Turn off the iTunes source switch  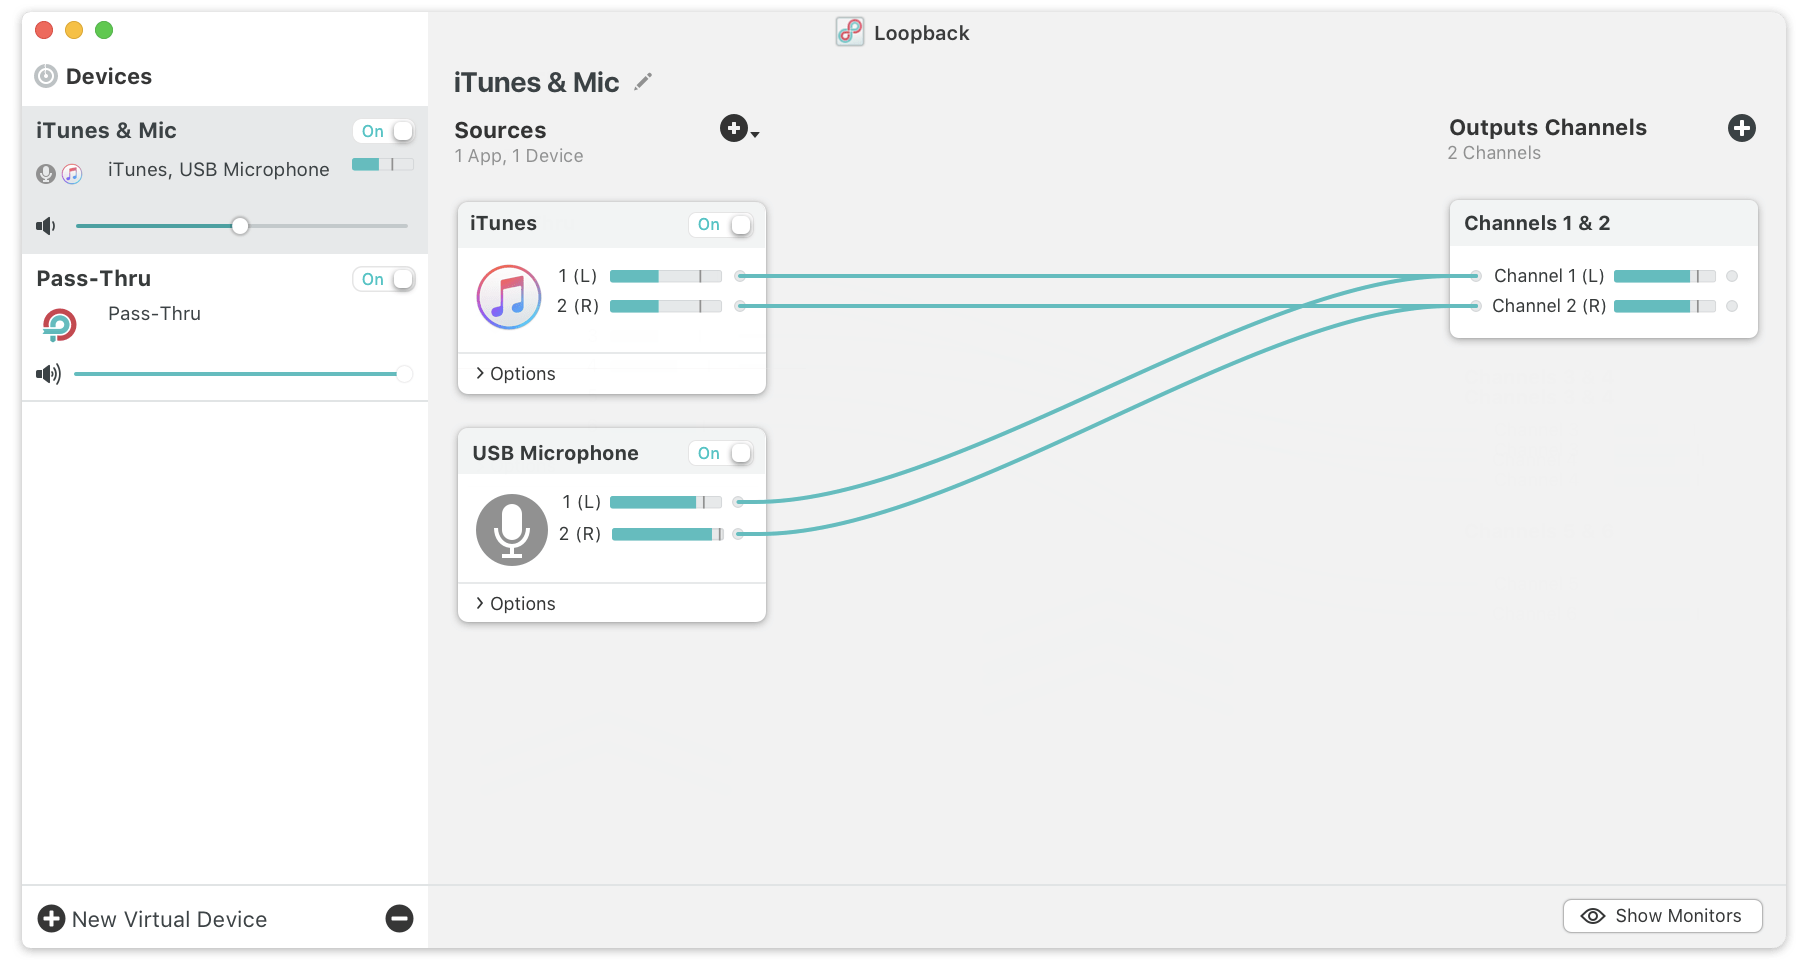point(720,225)
